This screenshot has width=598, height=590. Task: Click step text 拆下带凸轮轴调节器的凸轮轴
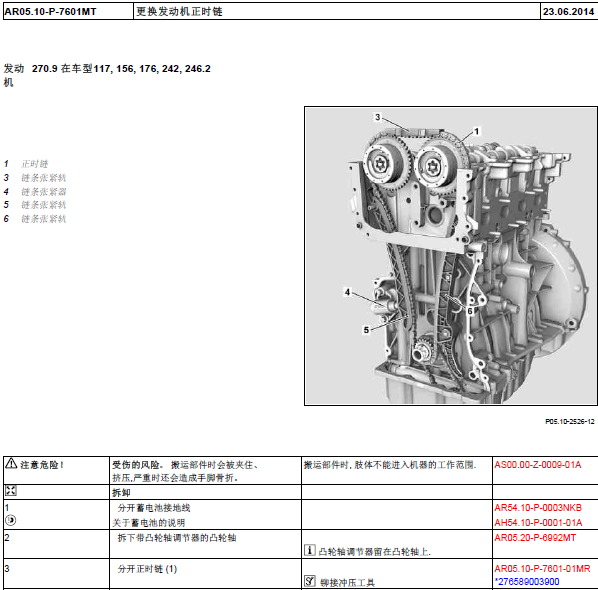pyautogui.click(x=177, y=538)
